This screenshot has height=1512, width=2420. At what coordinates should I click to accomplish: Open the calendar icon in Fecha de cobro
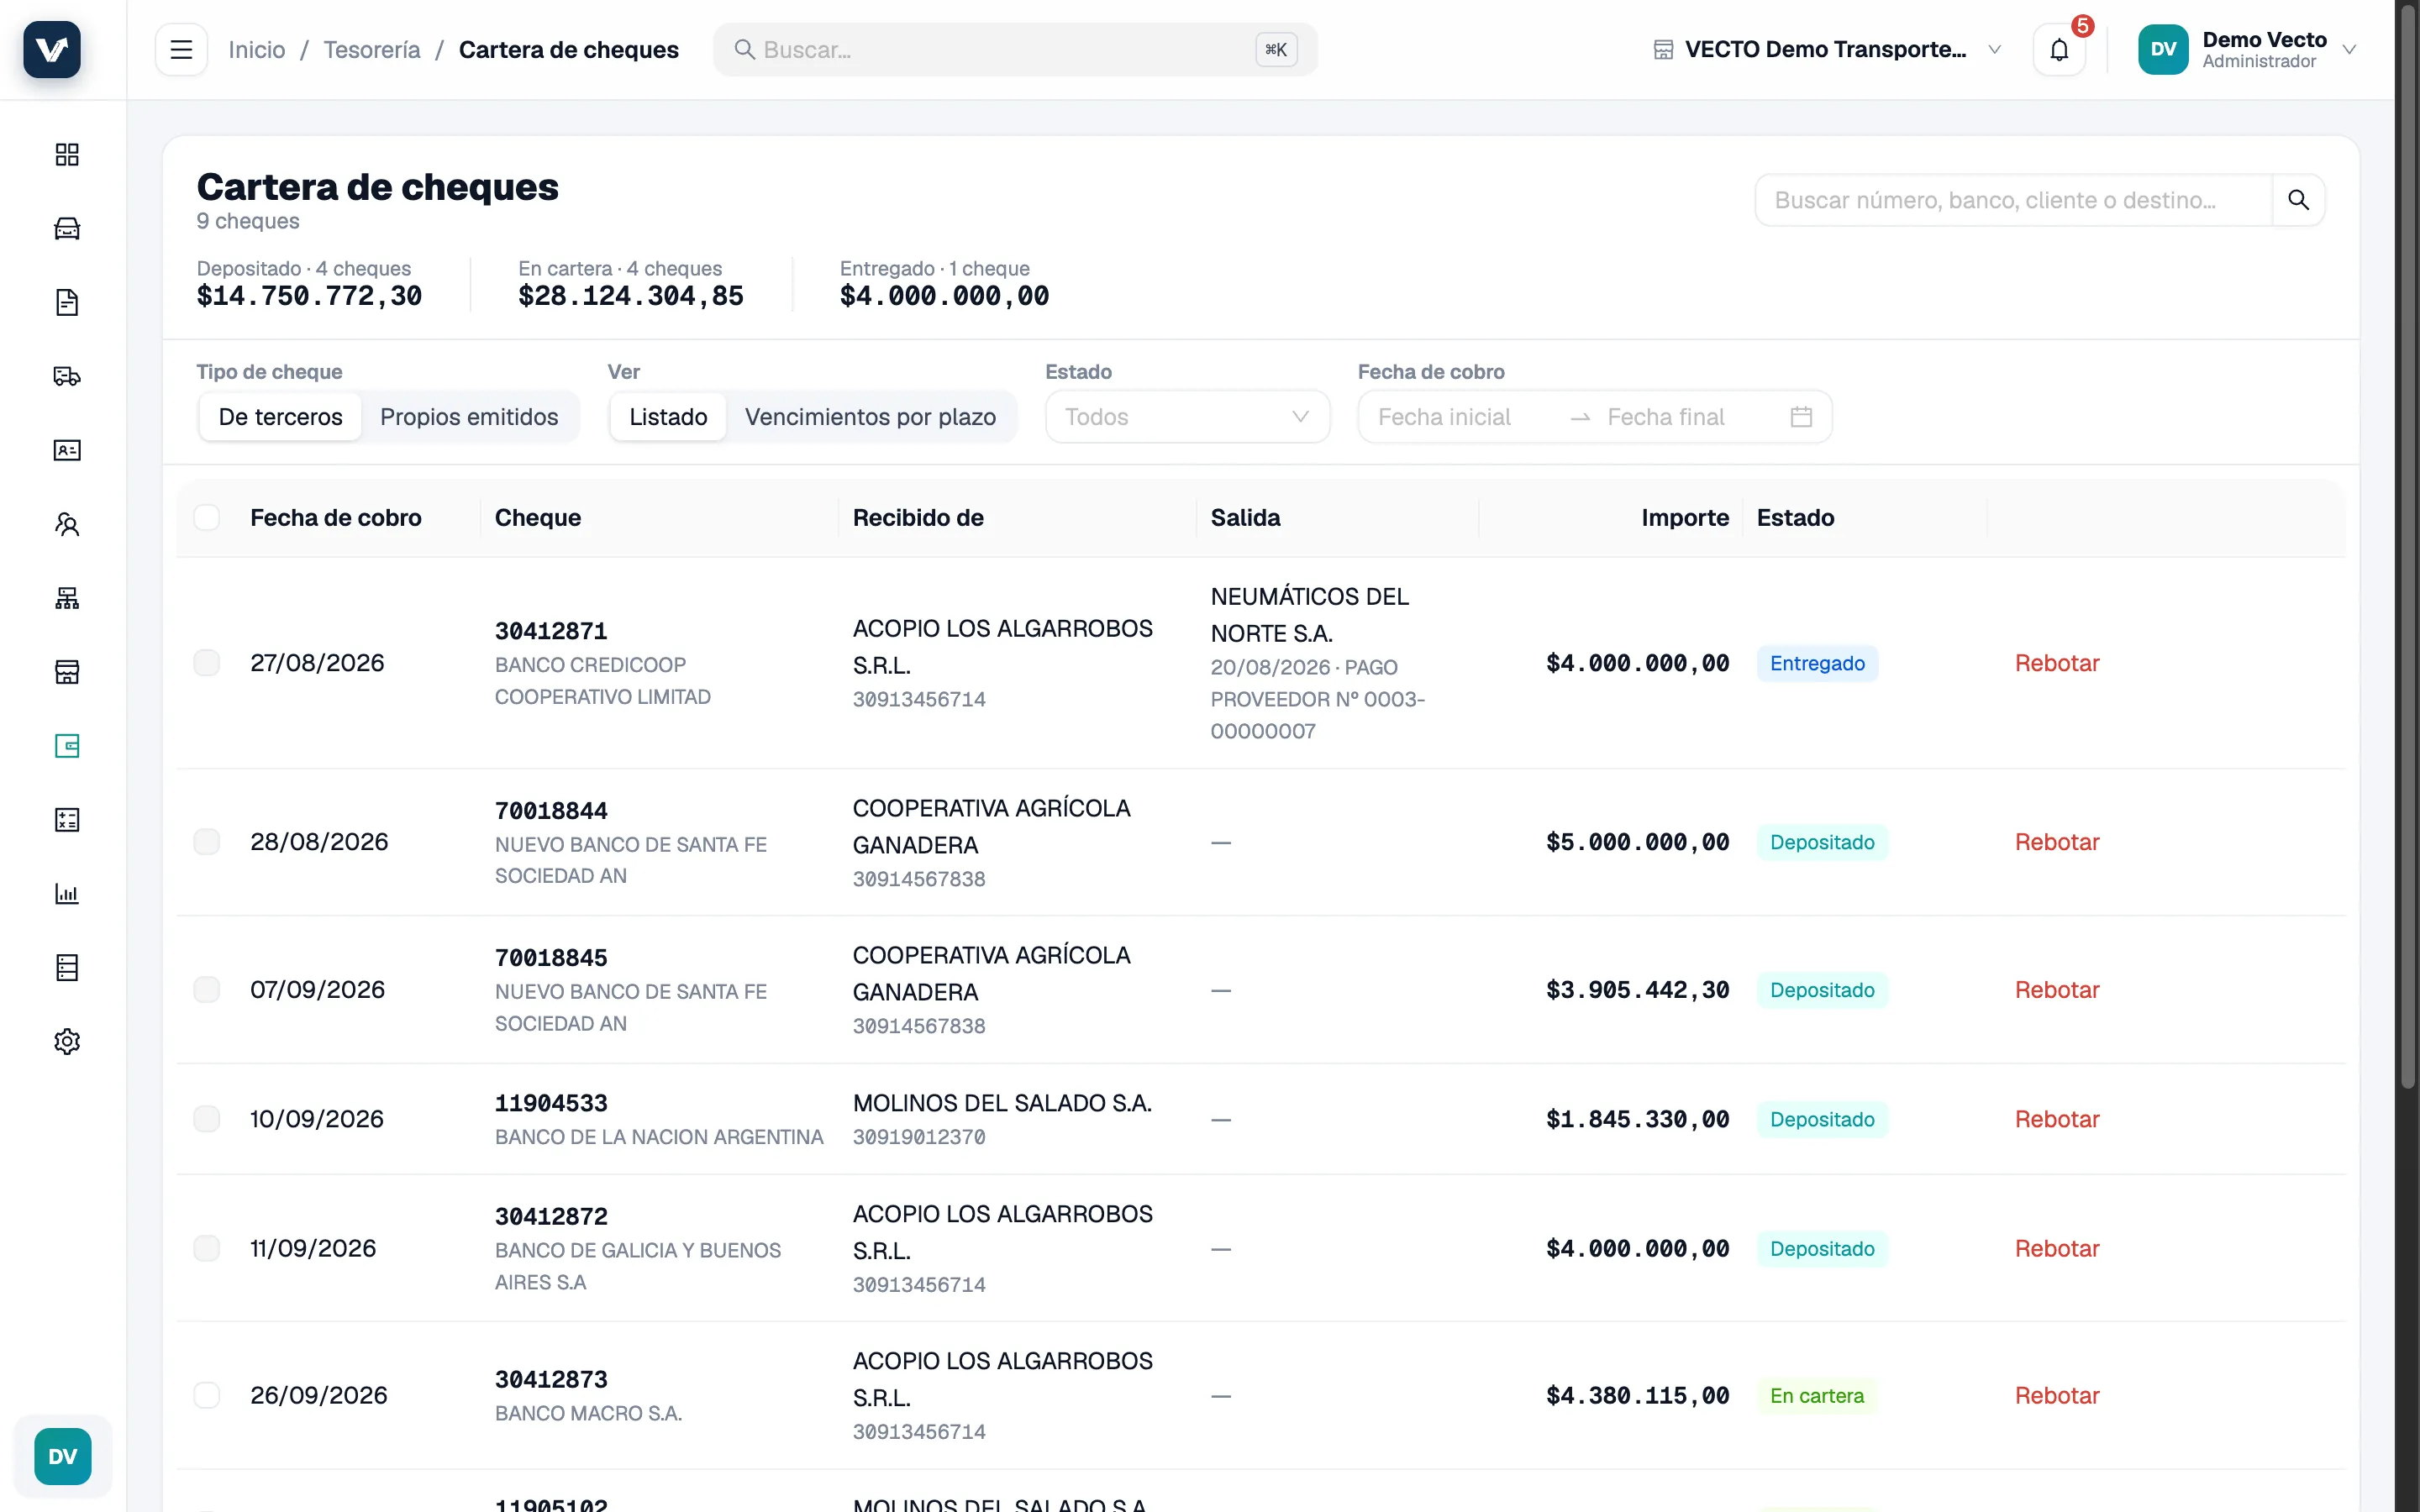(1801, 417)
